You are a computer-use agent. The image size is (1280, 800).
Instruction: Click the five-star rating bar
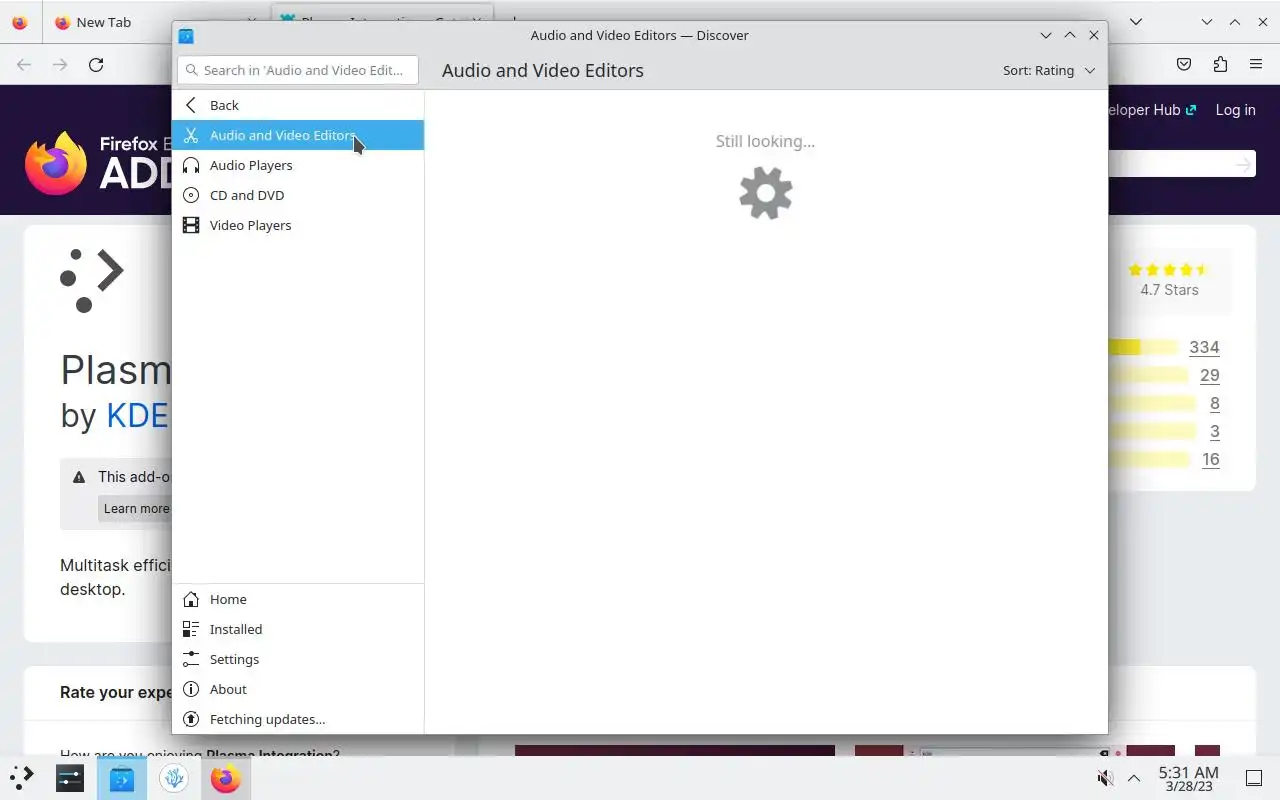(1143, 347)
